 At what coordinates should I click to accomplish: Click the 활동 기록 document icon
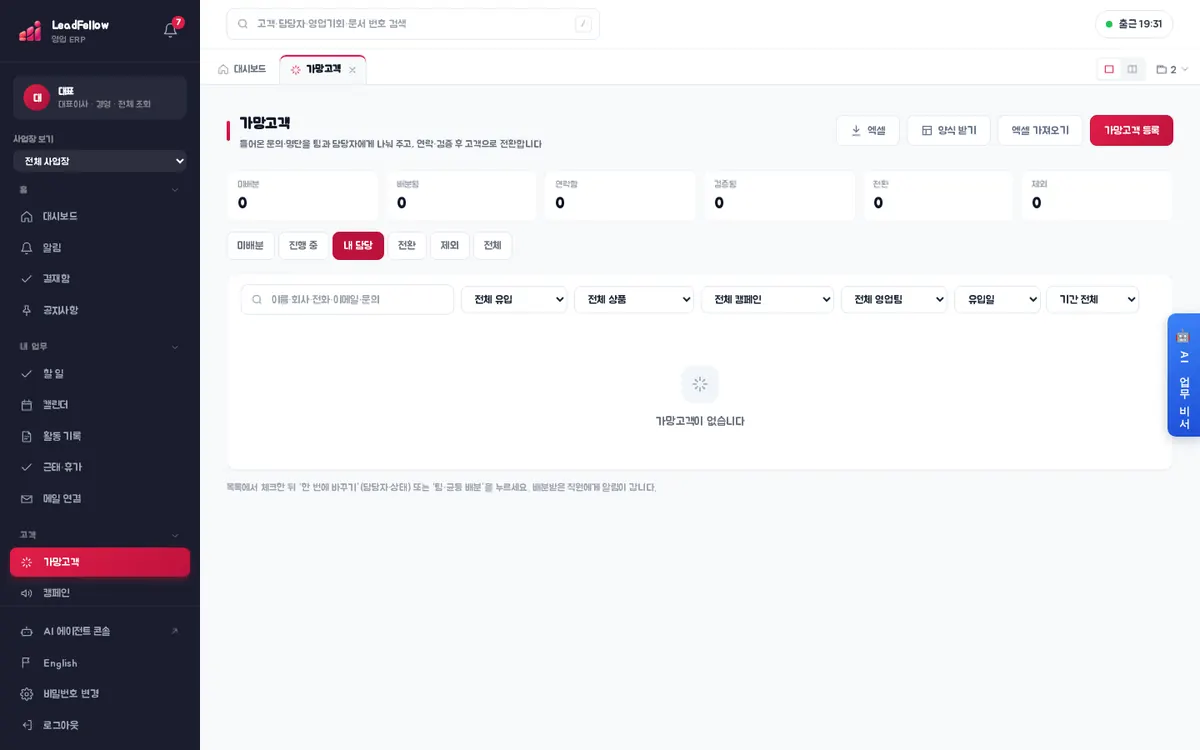coord(27,436)
